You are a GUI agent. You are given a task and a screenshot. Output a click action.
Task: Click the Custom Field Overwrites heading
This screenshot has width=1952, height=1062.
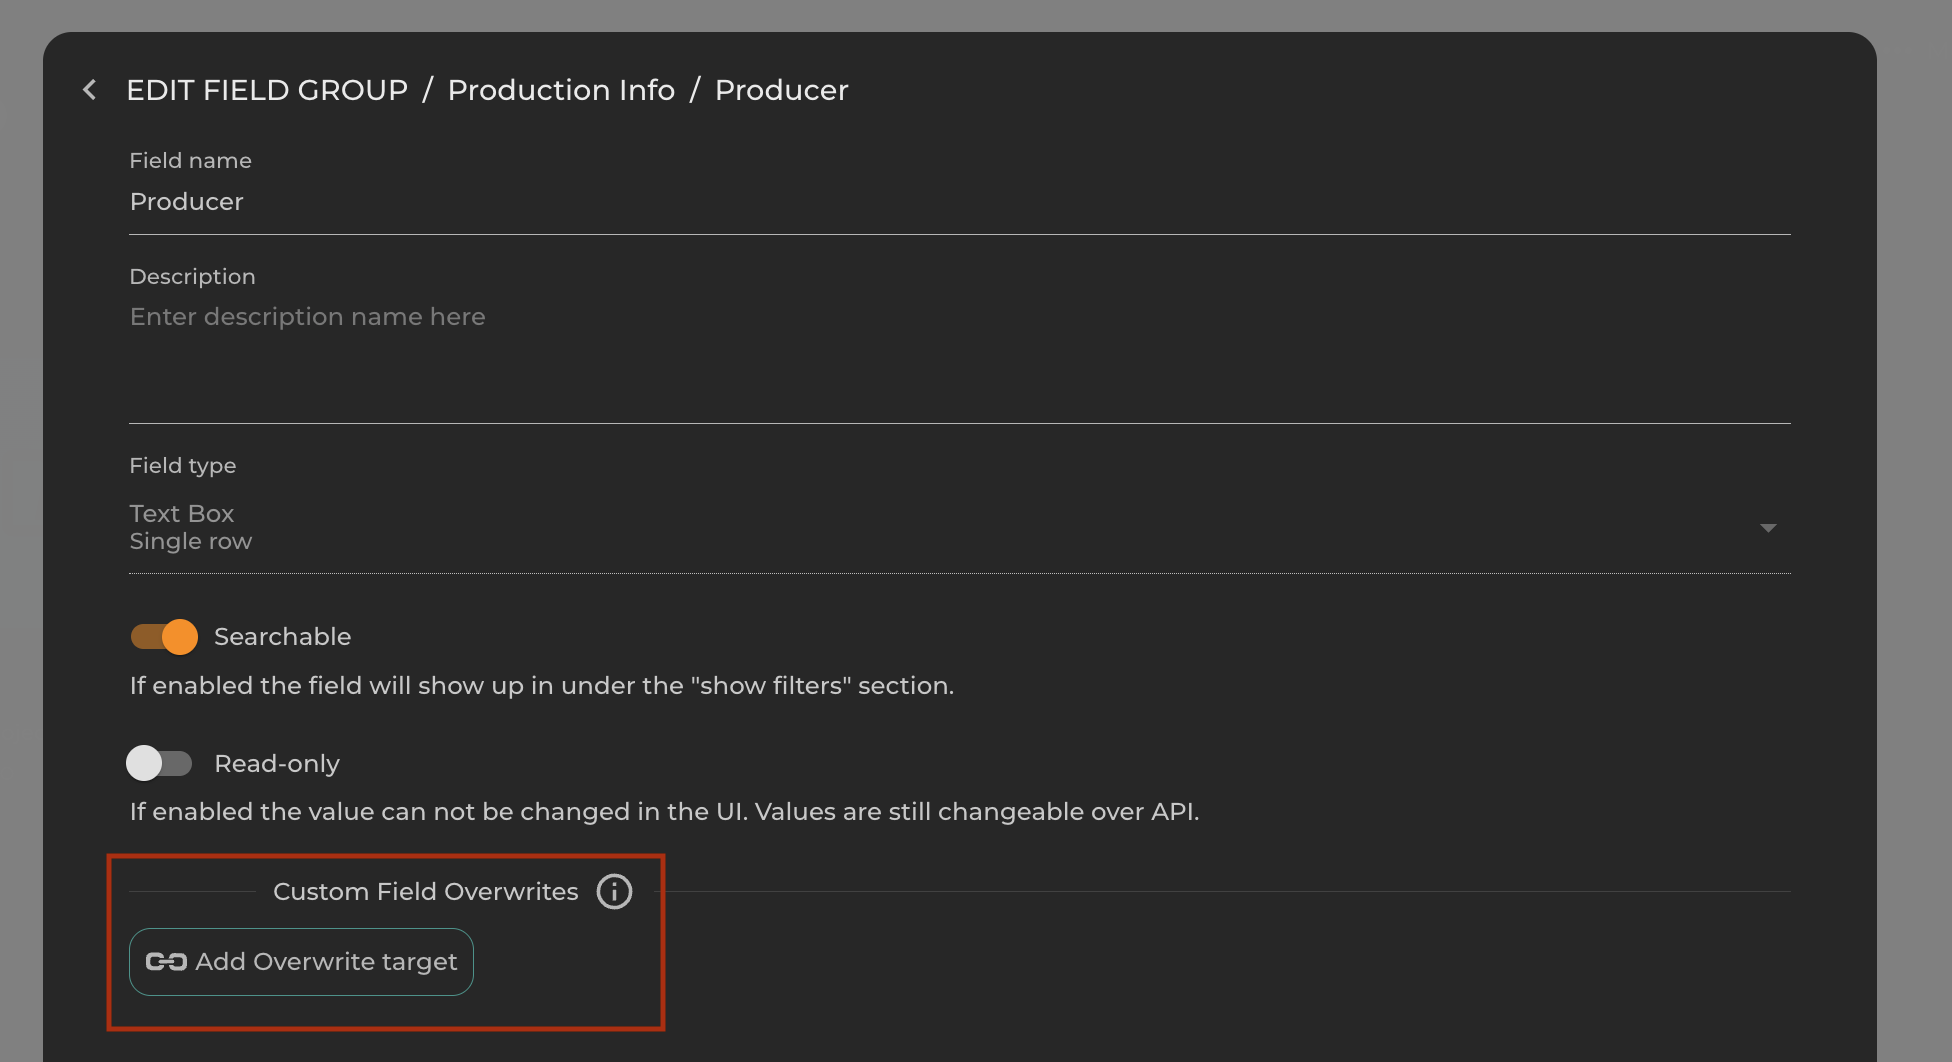[425, 892]
